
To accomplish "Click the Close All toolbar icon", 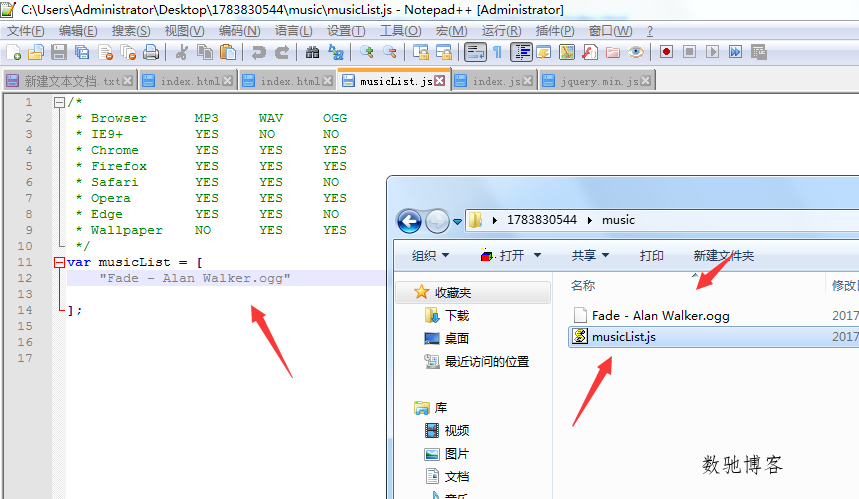I will [128, 53].
